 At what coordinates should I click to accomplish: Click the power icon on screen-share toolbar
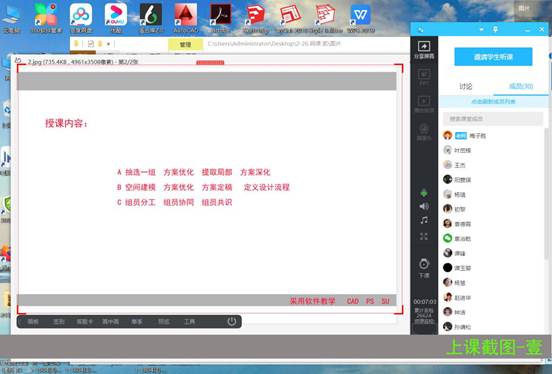coord(232,321)
